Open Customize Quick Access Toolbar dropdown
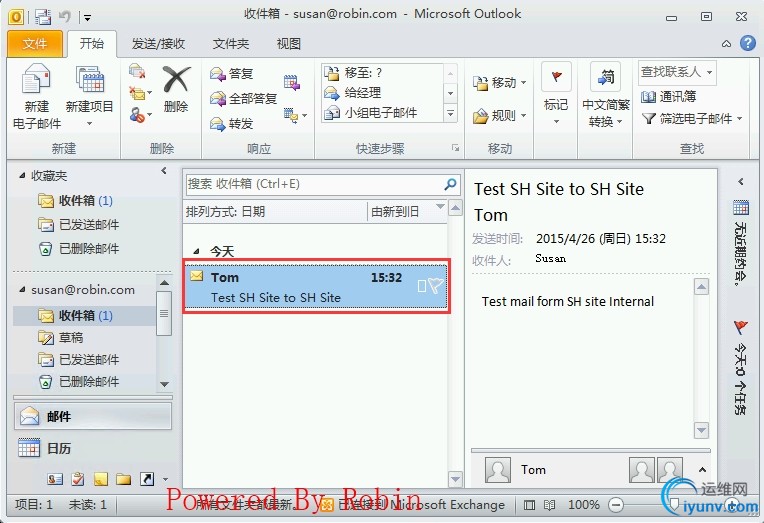 tap(87, 18)
